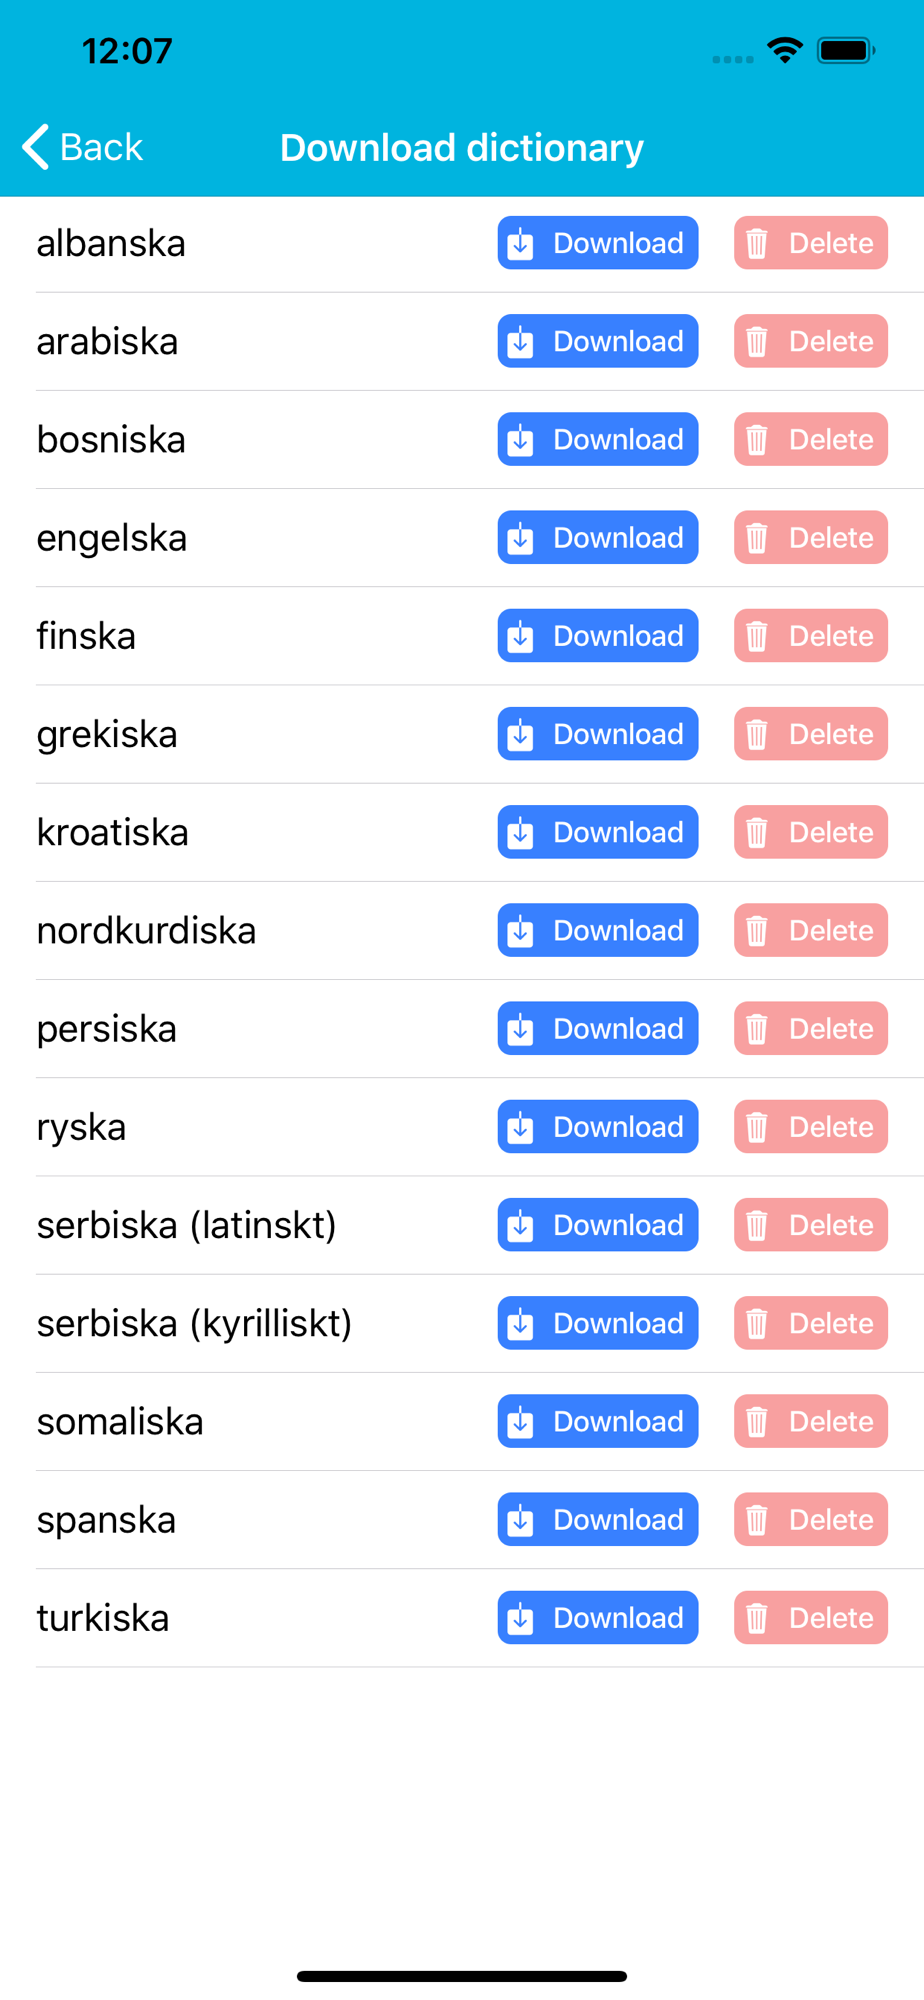The height and width of the screenshot is (2000, 924).
Task: Check the Wi-Fi status icon
Action: (785, 50)
